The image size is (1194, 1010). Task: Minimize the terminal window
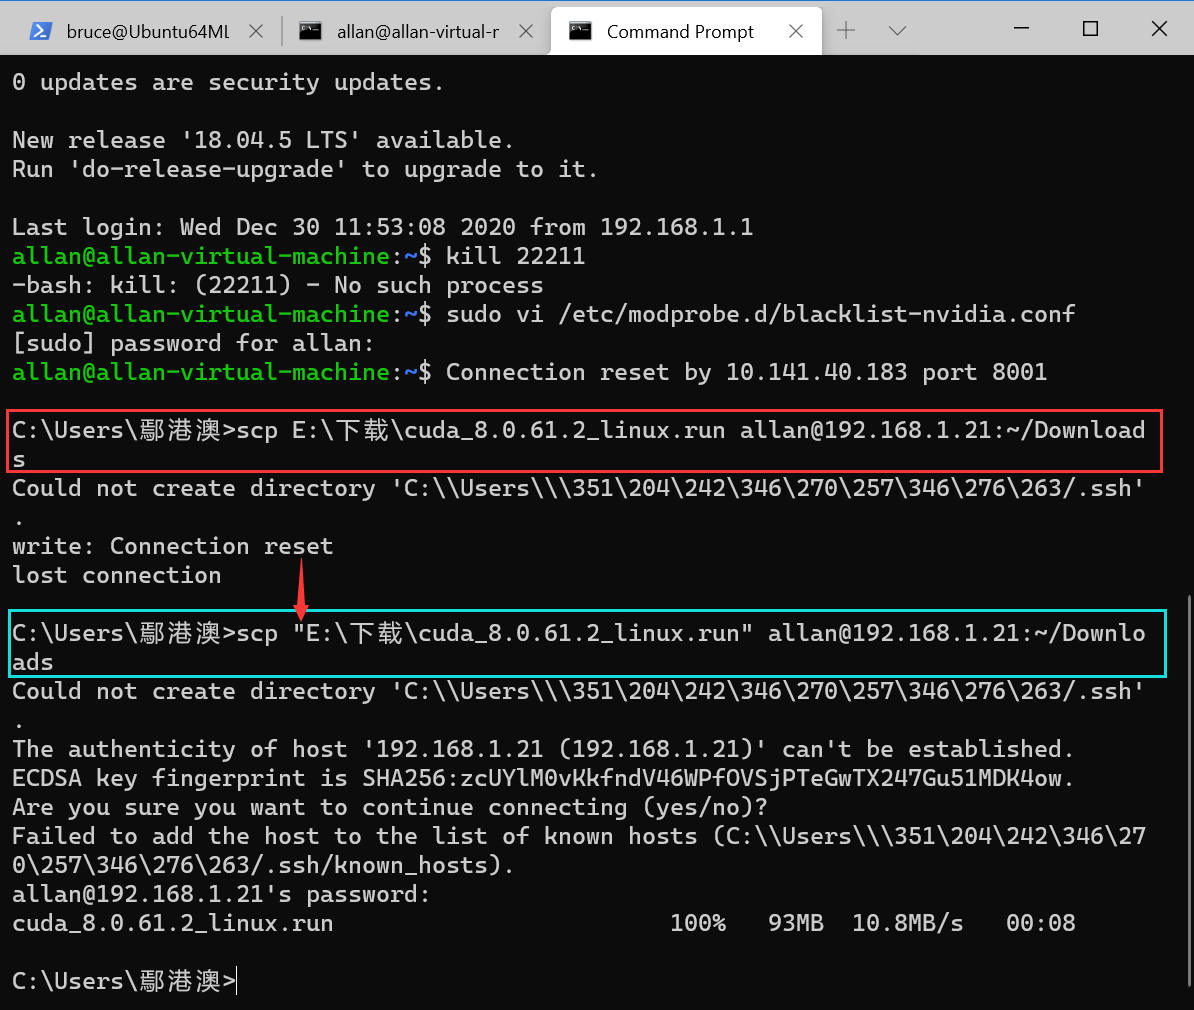pos(1021,28)
